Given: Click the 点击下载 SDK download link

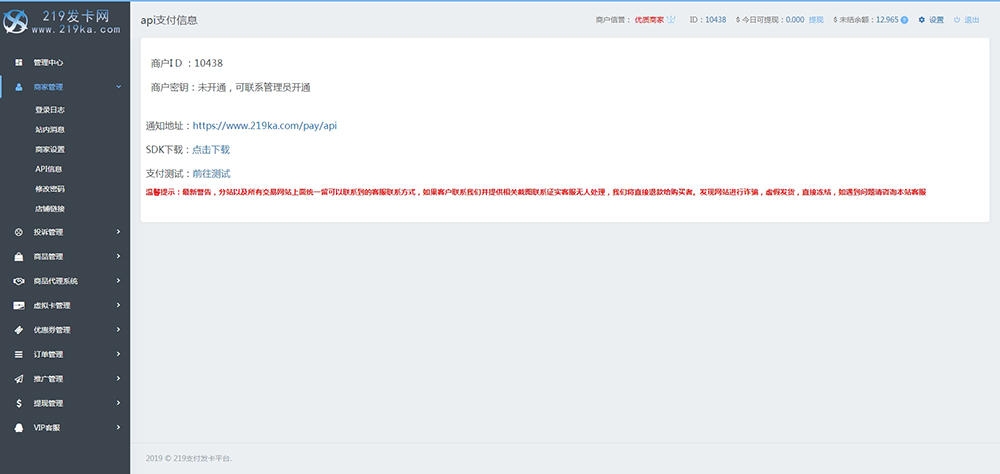Looking at the screenshot, I should (211, 150).
